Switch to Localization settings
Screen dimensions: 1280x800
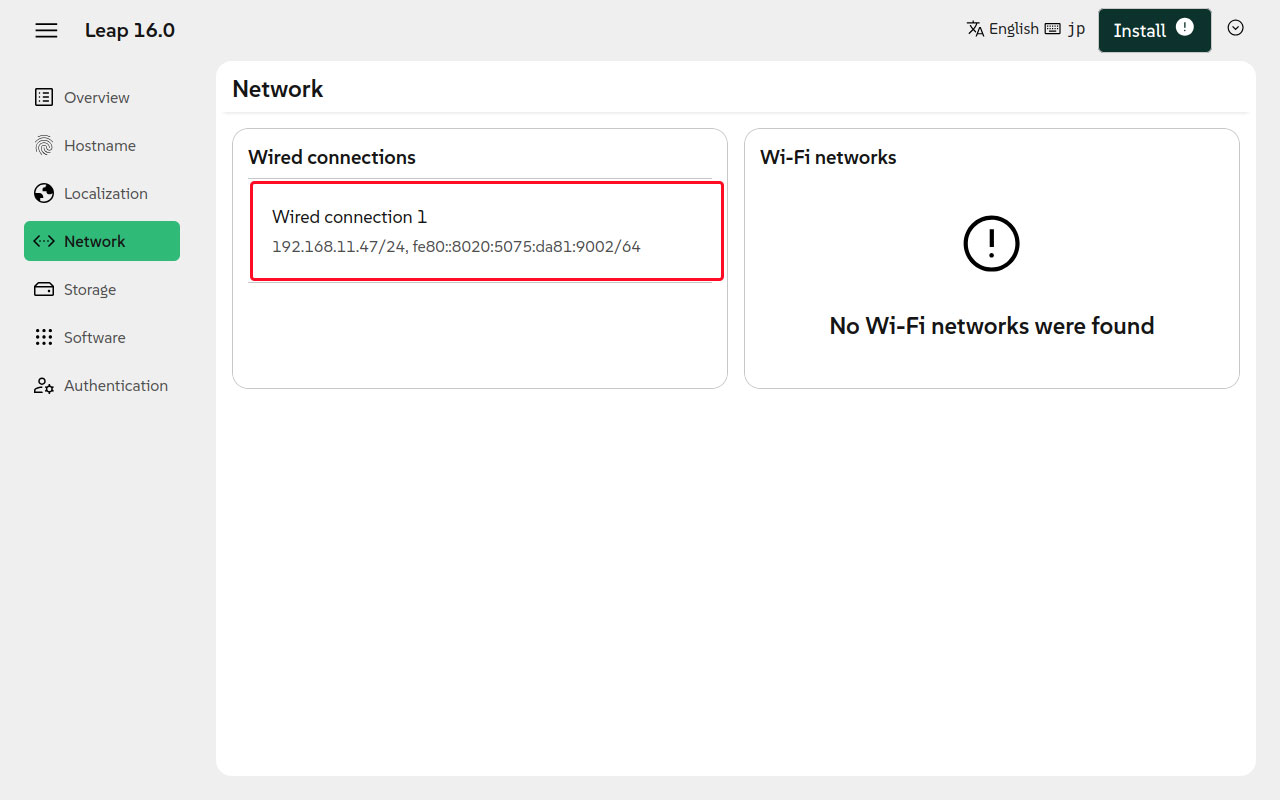[106, 194]
